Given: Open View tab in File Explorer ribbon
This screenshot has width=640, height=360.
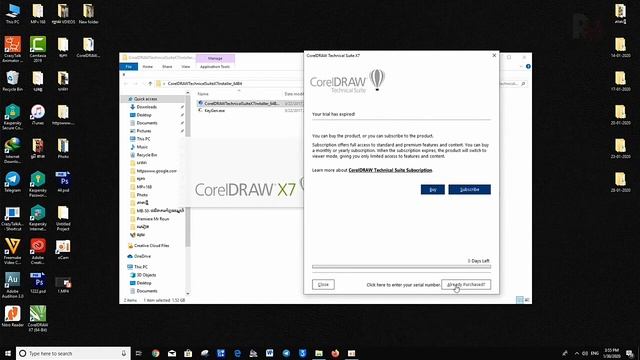Looking at the screenshot, I should [186, 67].
